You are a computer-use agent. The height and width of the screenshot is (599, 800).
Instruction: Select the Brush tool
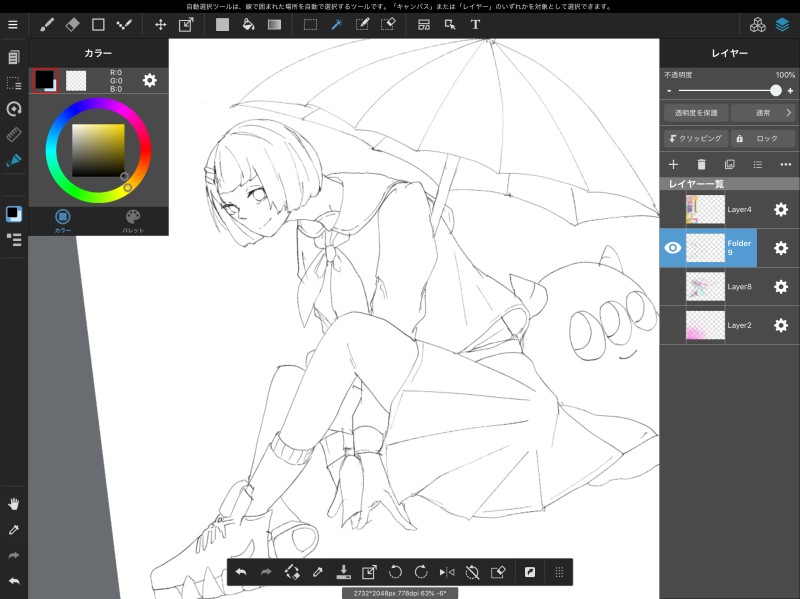(47, 24)
